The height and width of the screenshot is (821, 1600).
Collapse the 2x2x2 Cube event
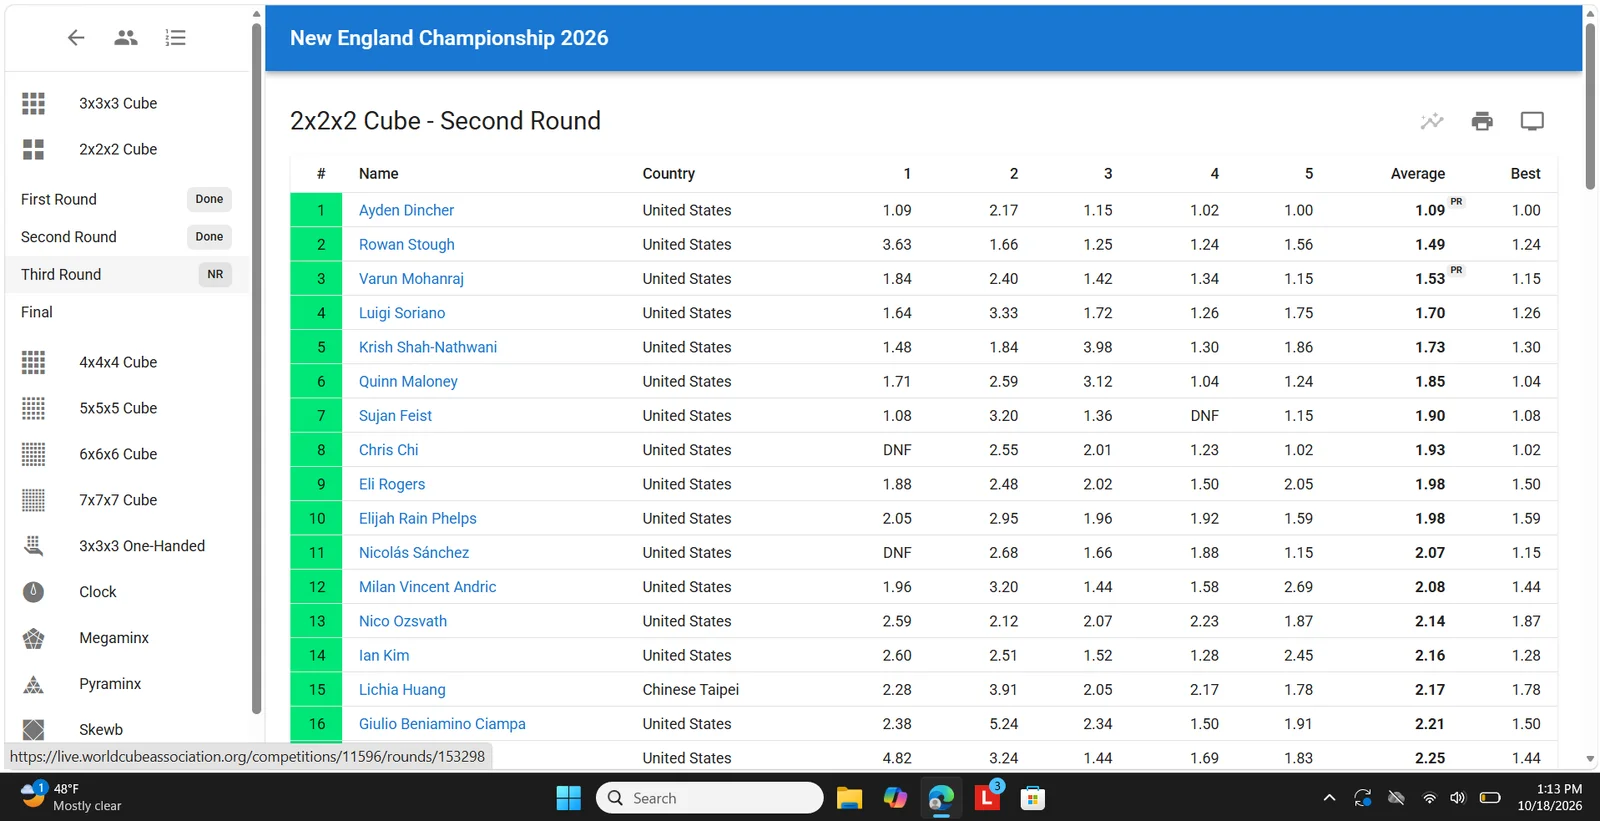[x=128, y=149]
